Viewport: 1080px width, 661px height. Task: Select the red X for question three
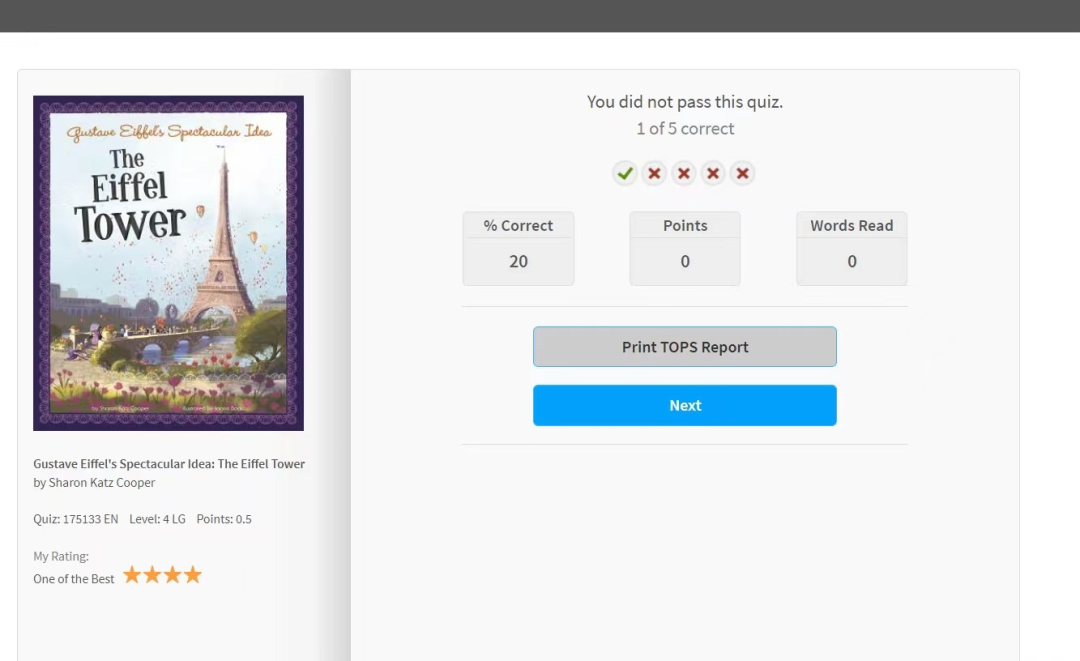pyautogui.click(x=684, y=174)
